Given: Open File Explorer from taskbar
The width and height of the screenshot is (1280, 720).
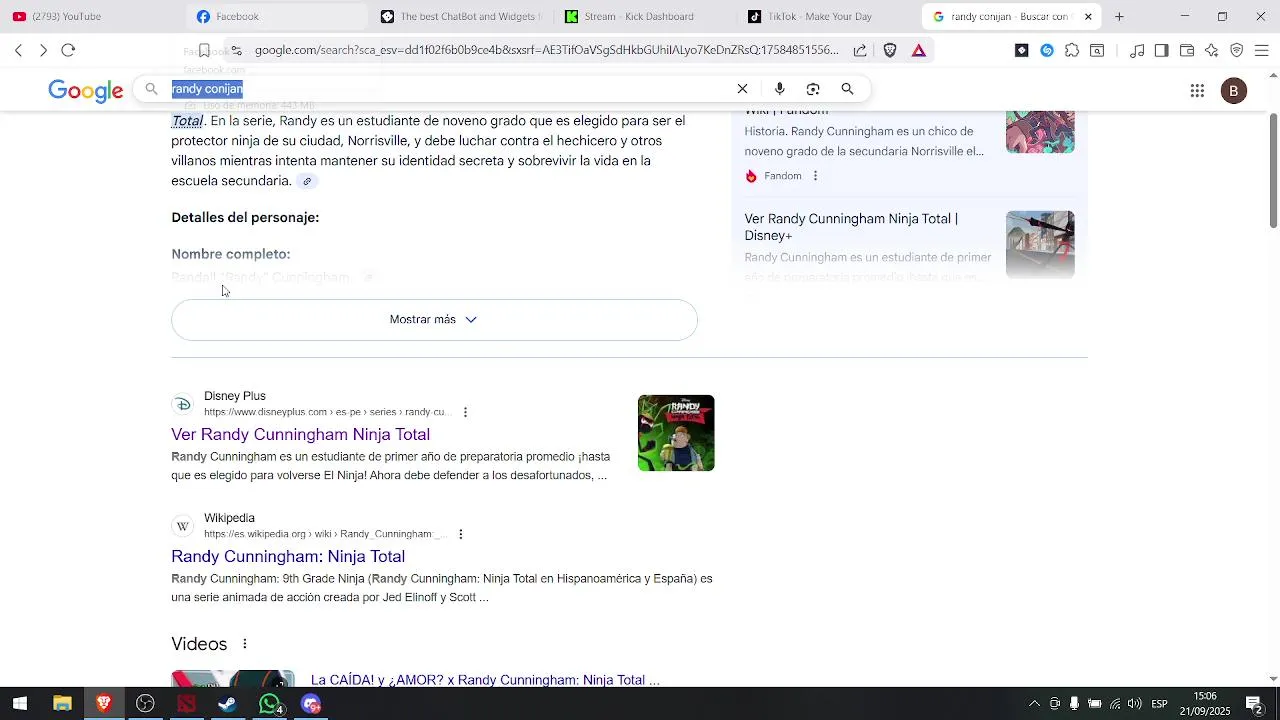Looking at the screenshot, I should 62,704.
